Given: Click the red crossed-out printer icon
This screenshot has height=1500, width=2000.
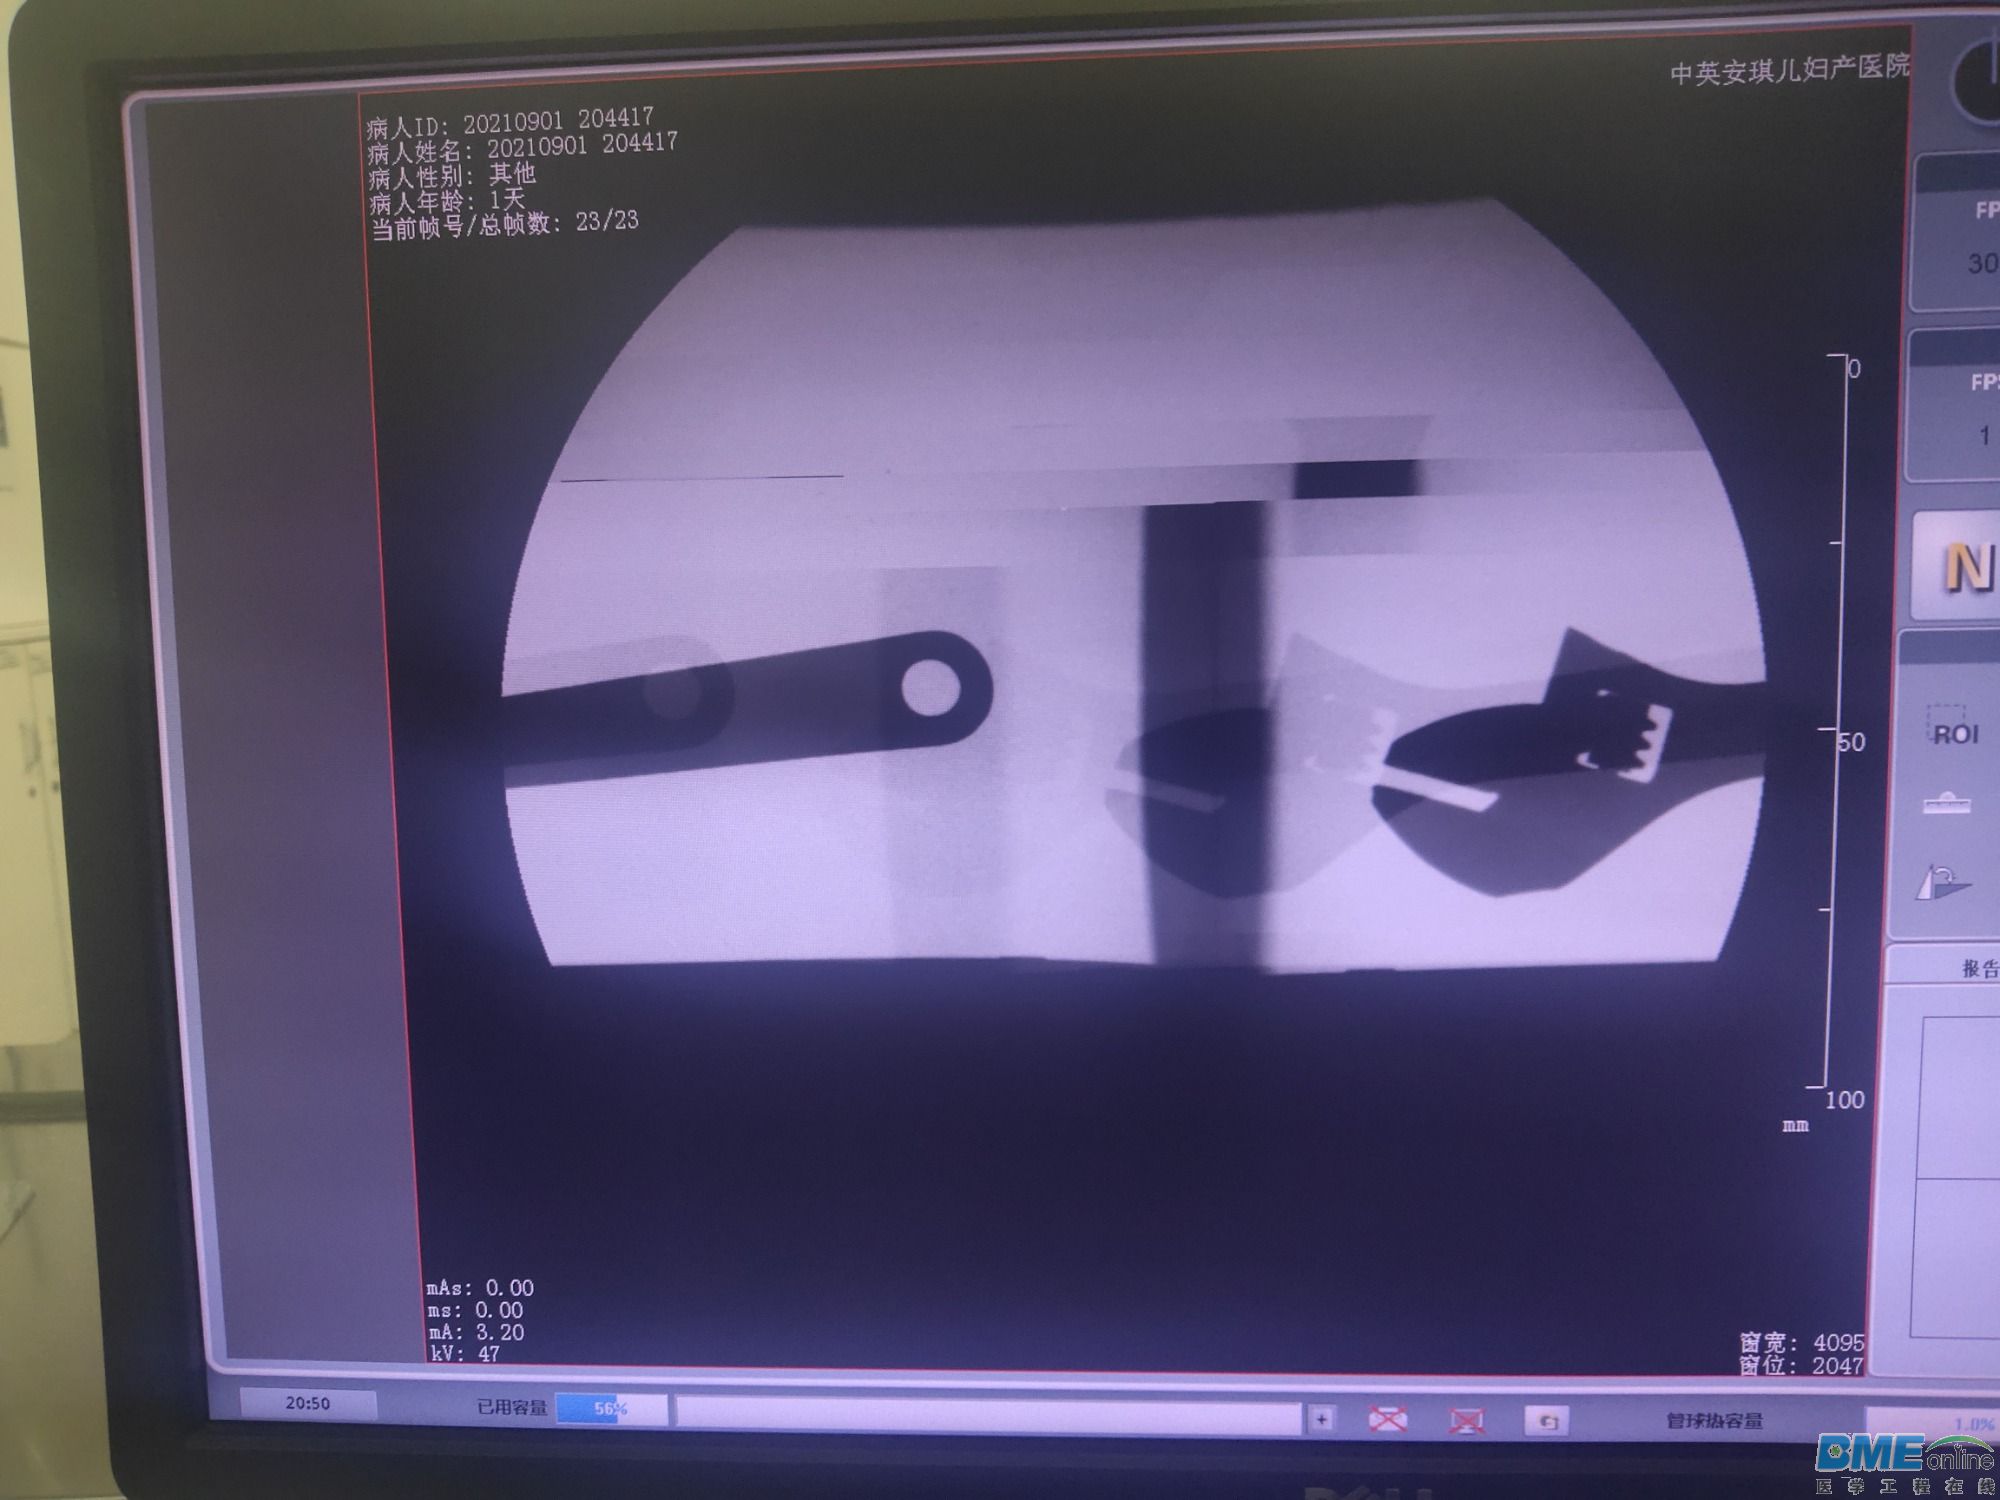Looking at the screenshot, I should coord(1388,1419).
